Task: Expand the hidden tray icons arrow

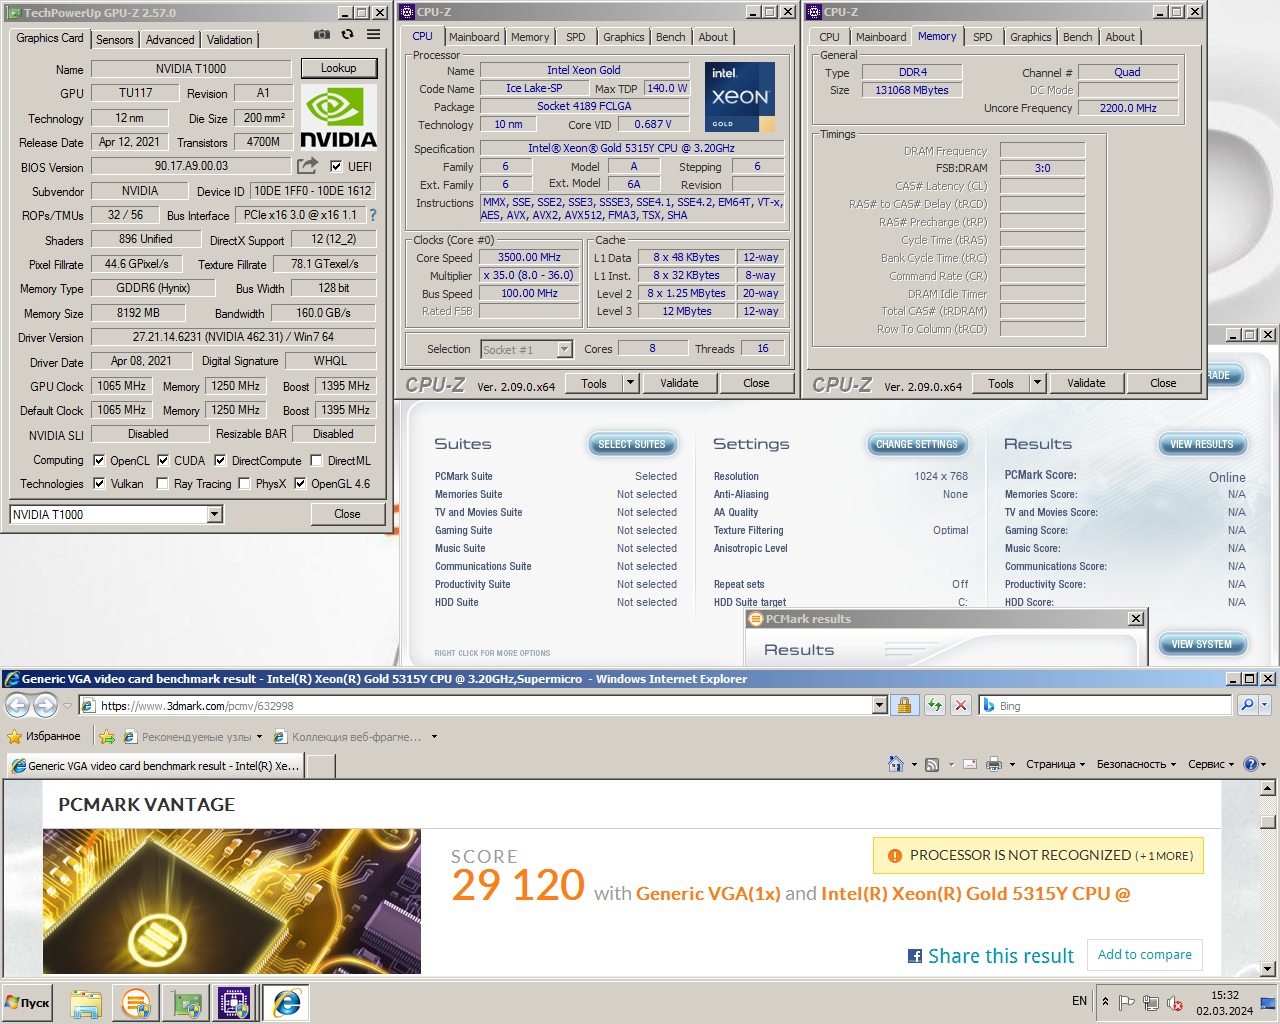Action: [x=1105, y=1001]
